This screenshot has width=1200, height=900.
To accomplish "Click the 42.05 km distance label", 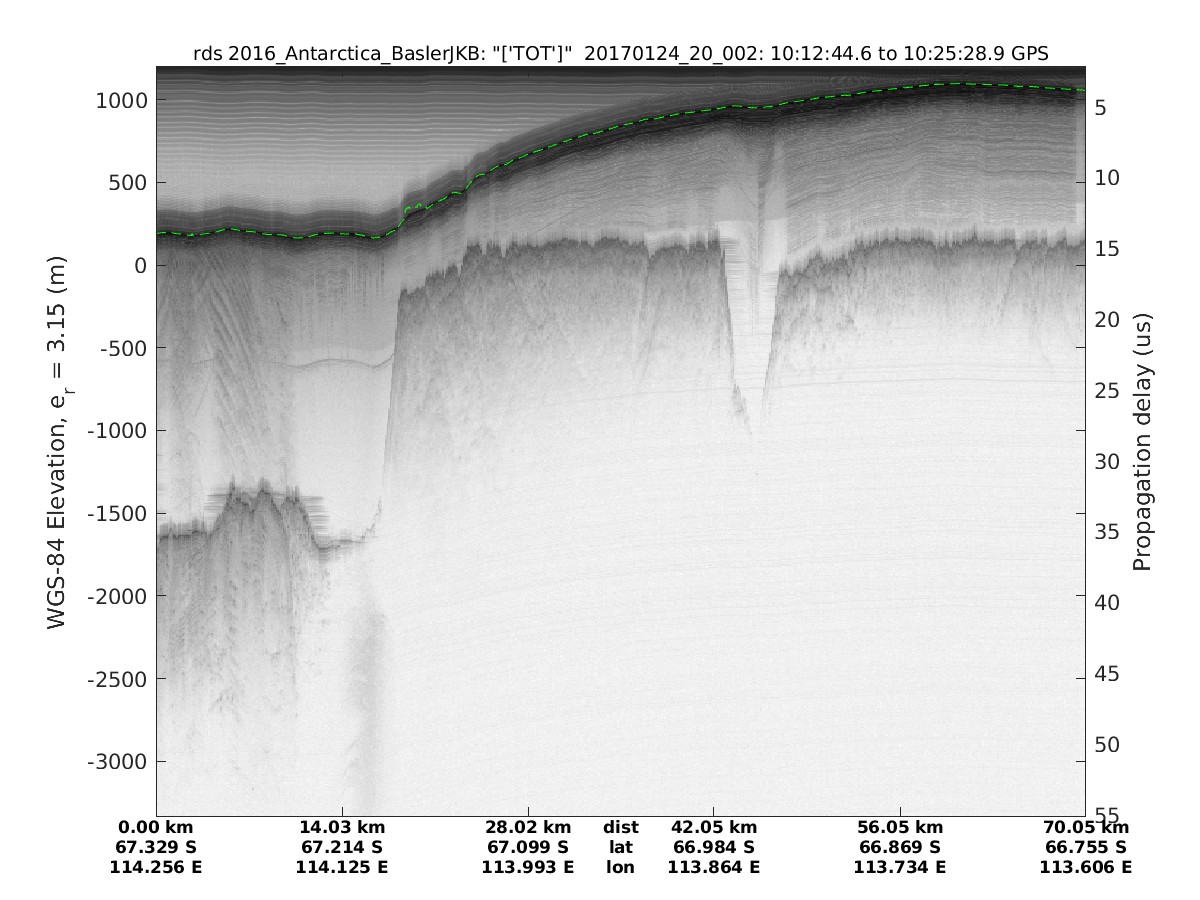I will tap(713, 828).
